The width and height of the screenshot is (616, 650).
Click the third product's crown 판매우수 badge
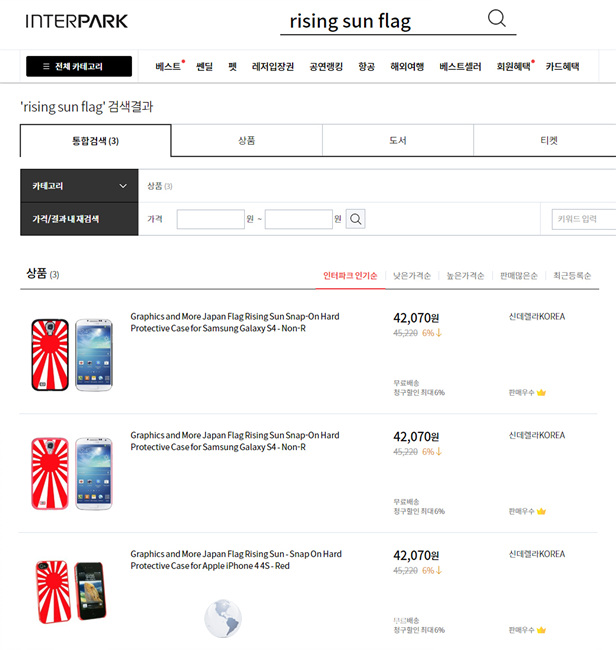pyautogui.click(x=527, y=630)
